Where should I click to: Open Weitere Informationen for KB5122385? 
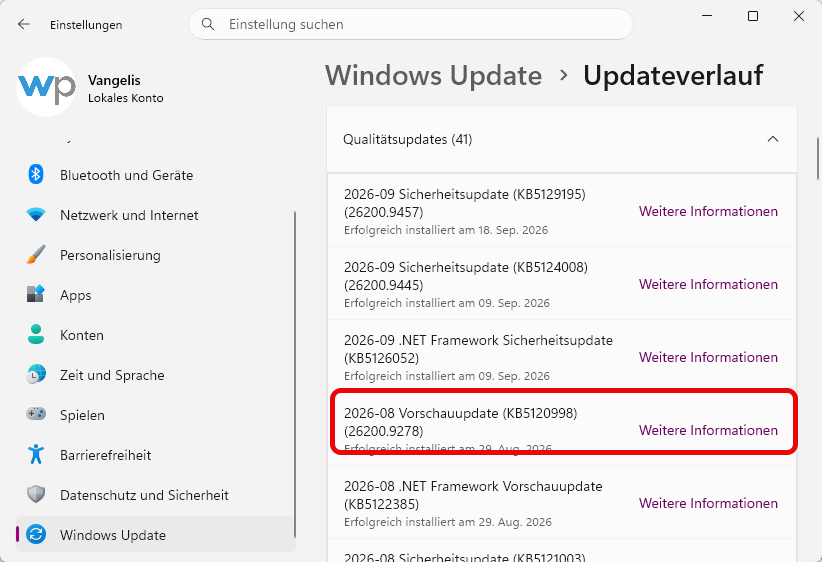click(x=708, y=503)
